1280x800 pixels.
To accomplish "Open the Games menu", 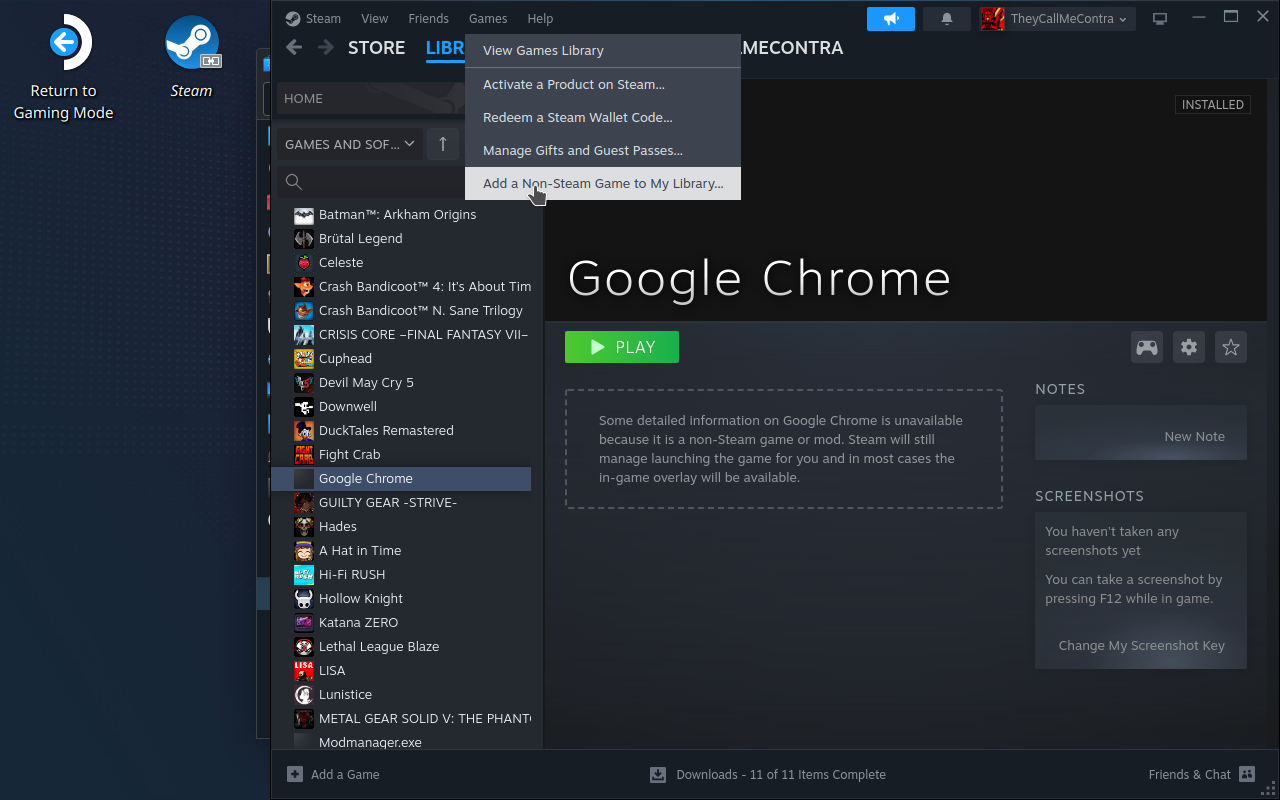I will coord(488,18).
